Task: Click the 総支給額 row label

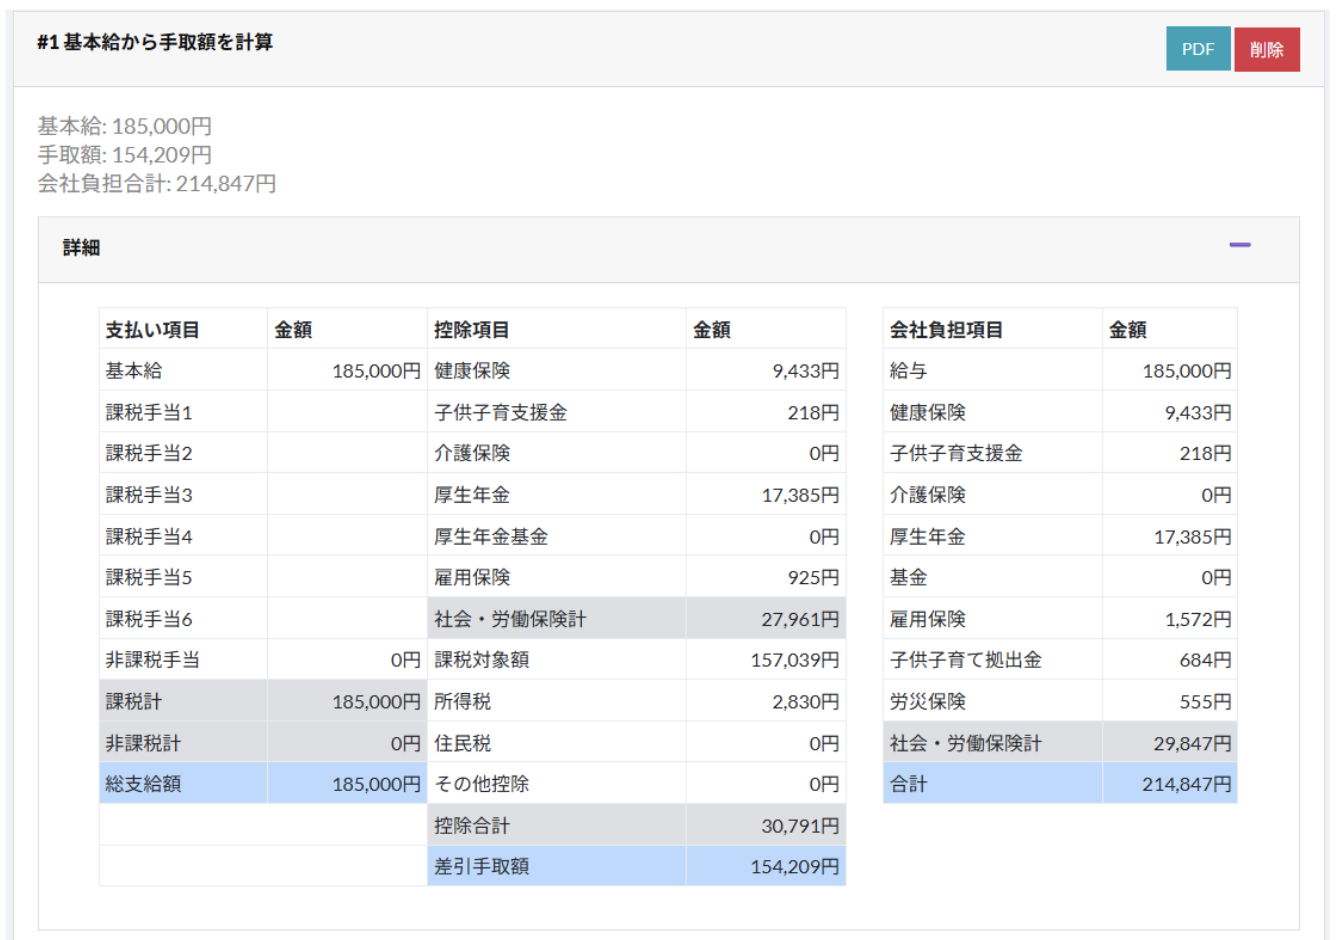Action: pos(143,784)
